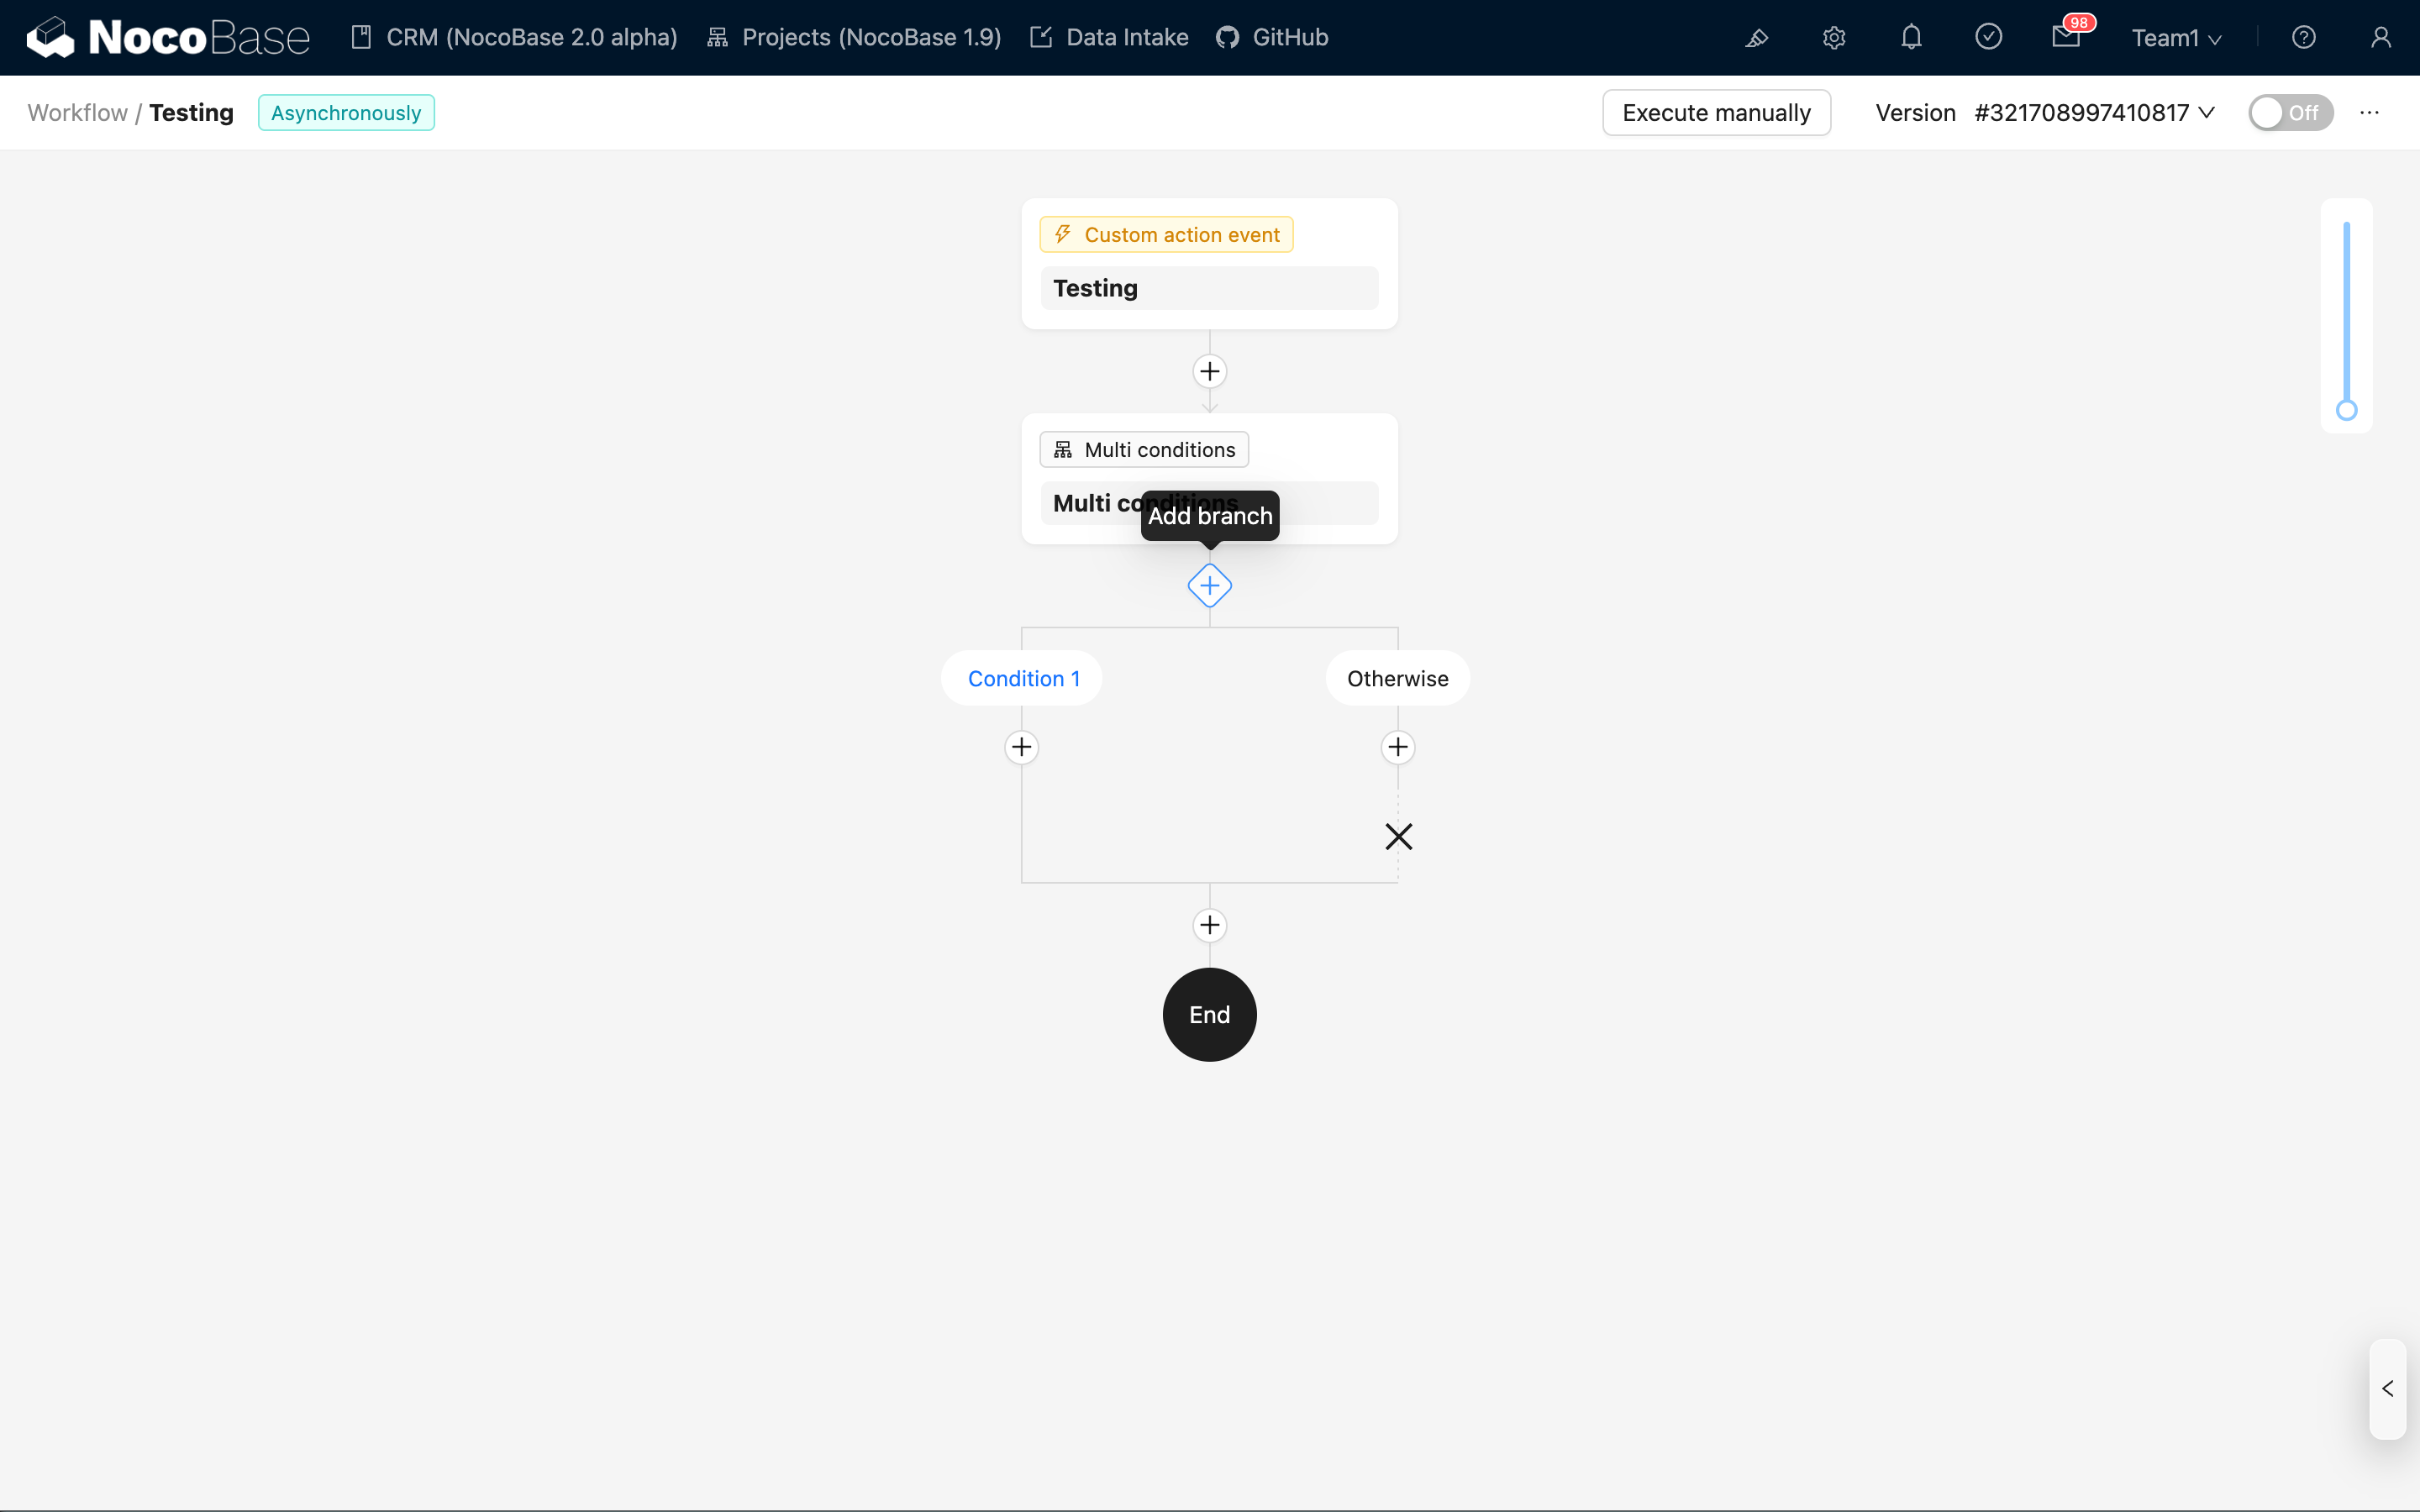Screen dimensions: 2420x1512
Task: Open the Team1 dropdown
Action: pos(2176,38)
